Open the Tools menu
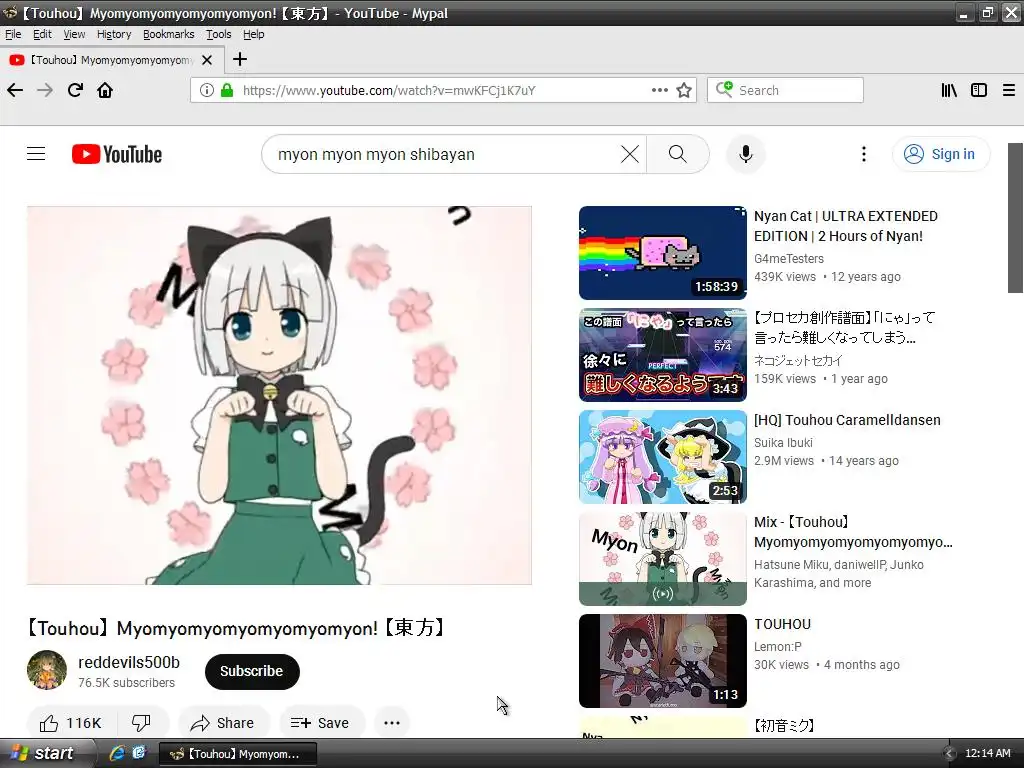 coord(219,34)
